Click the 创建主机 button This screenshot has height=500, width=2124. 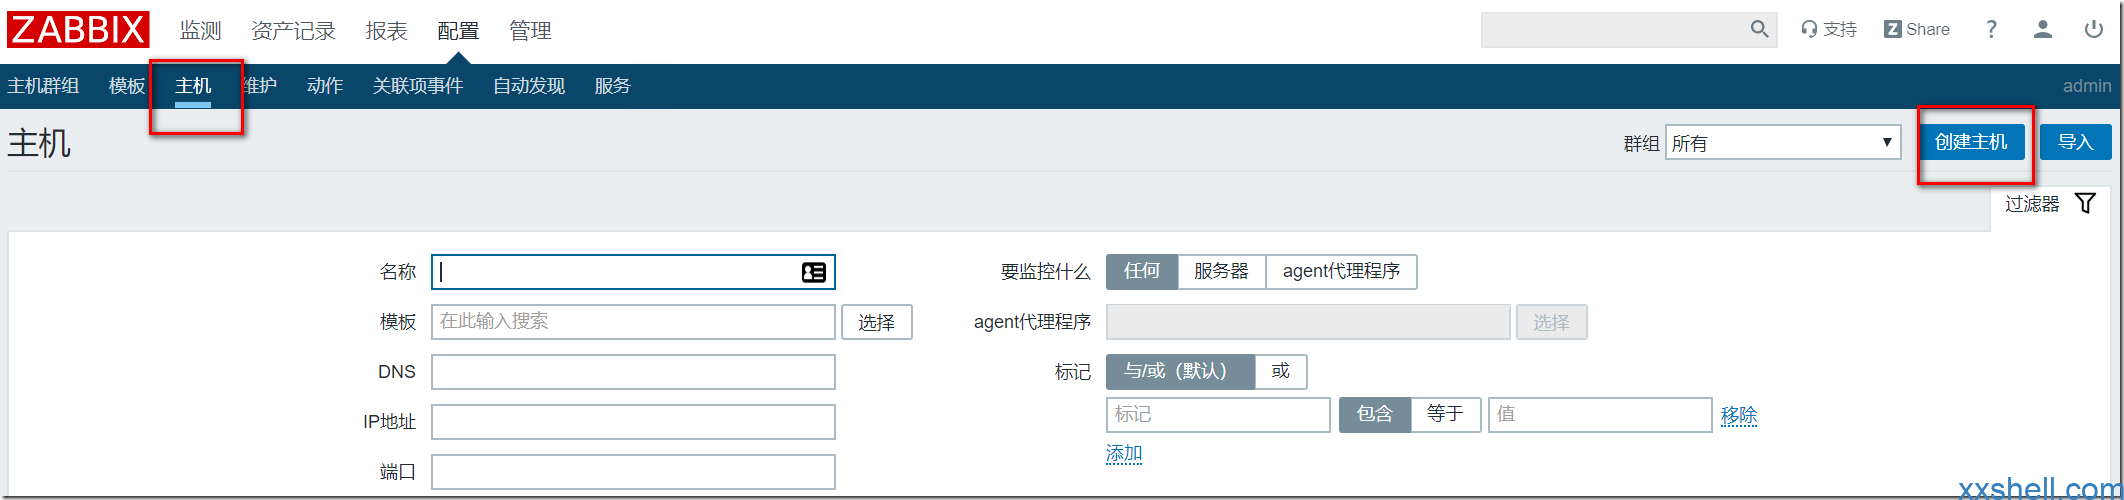click(1971, 142)
